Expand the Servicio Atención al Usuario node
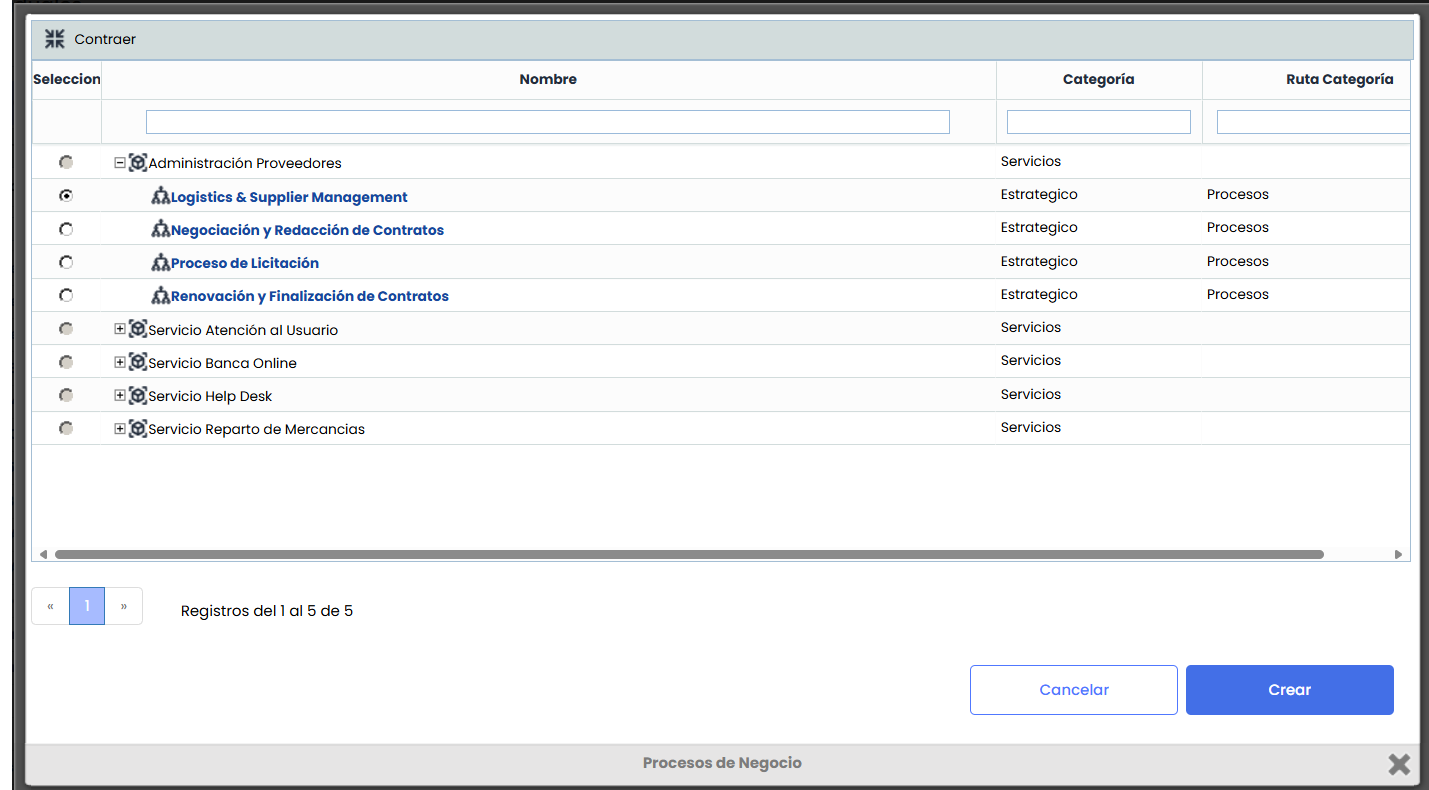The image size is (1429, 790). pos(120,329)
